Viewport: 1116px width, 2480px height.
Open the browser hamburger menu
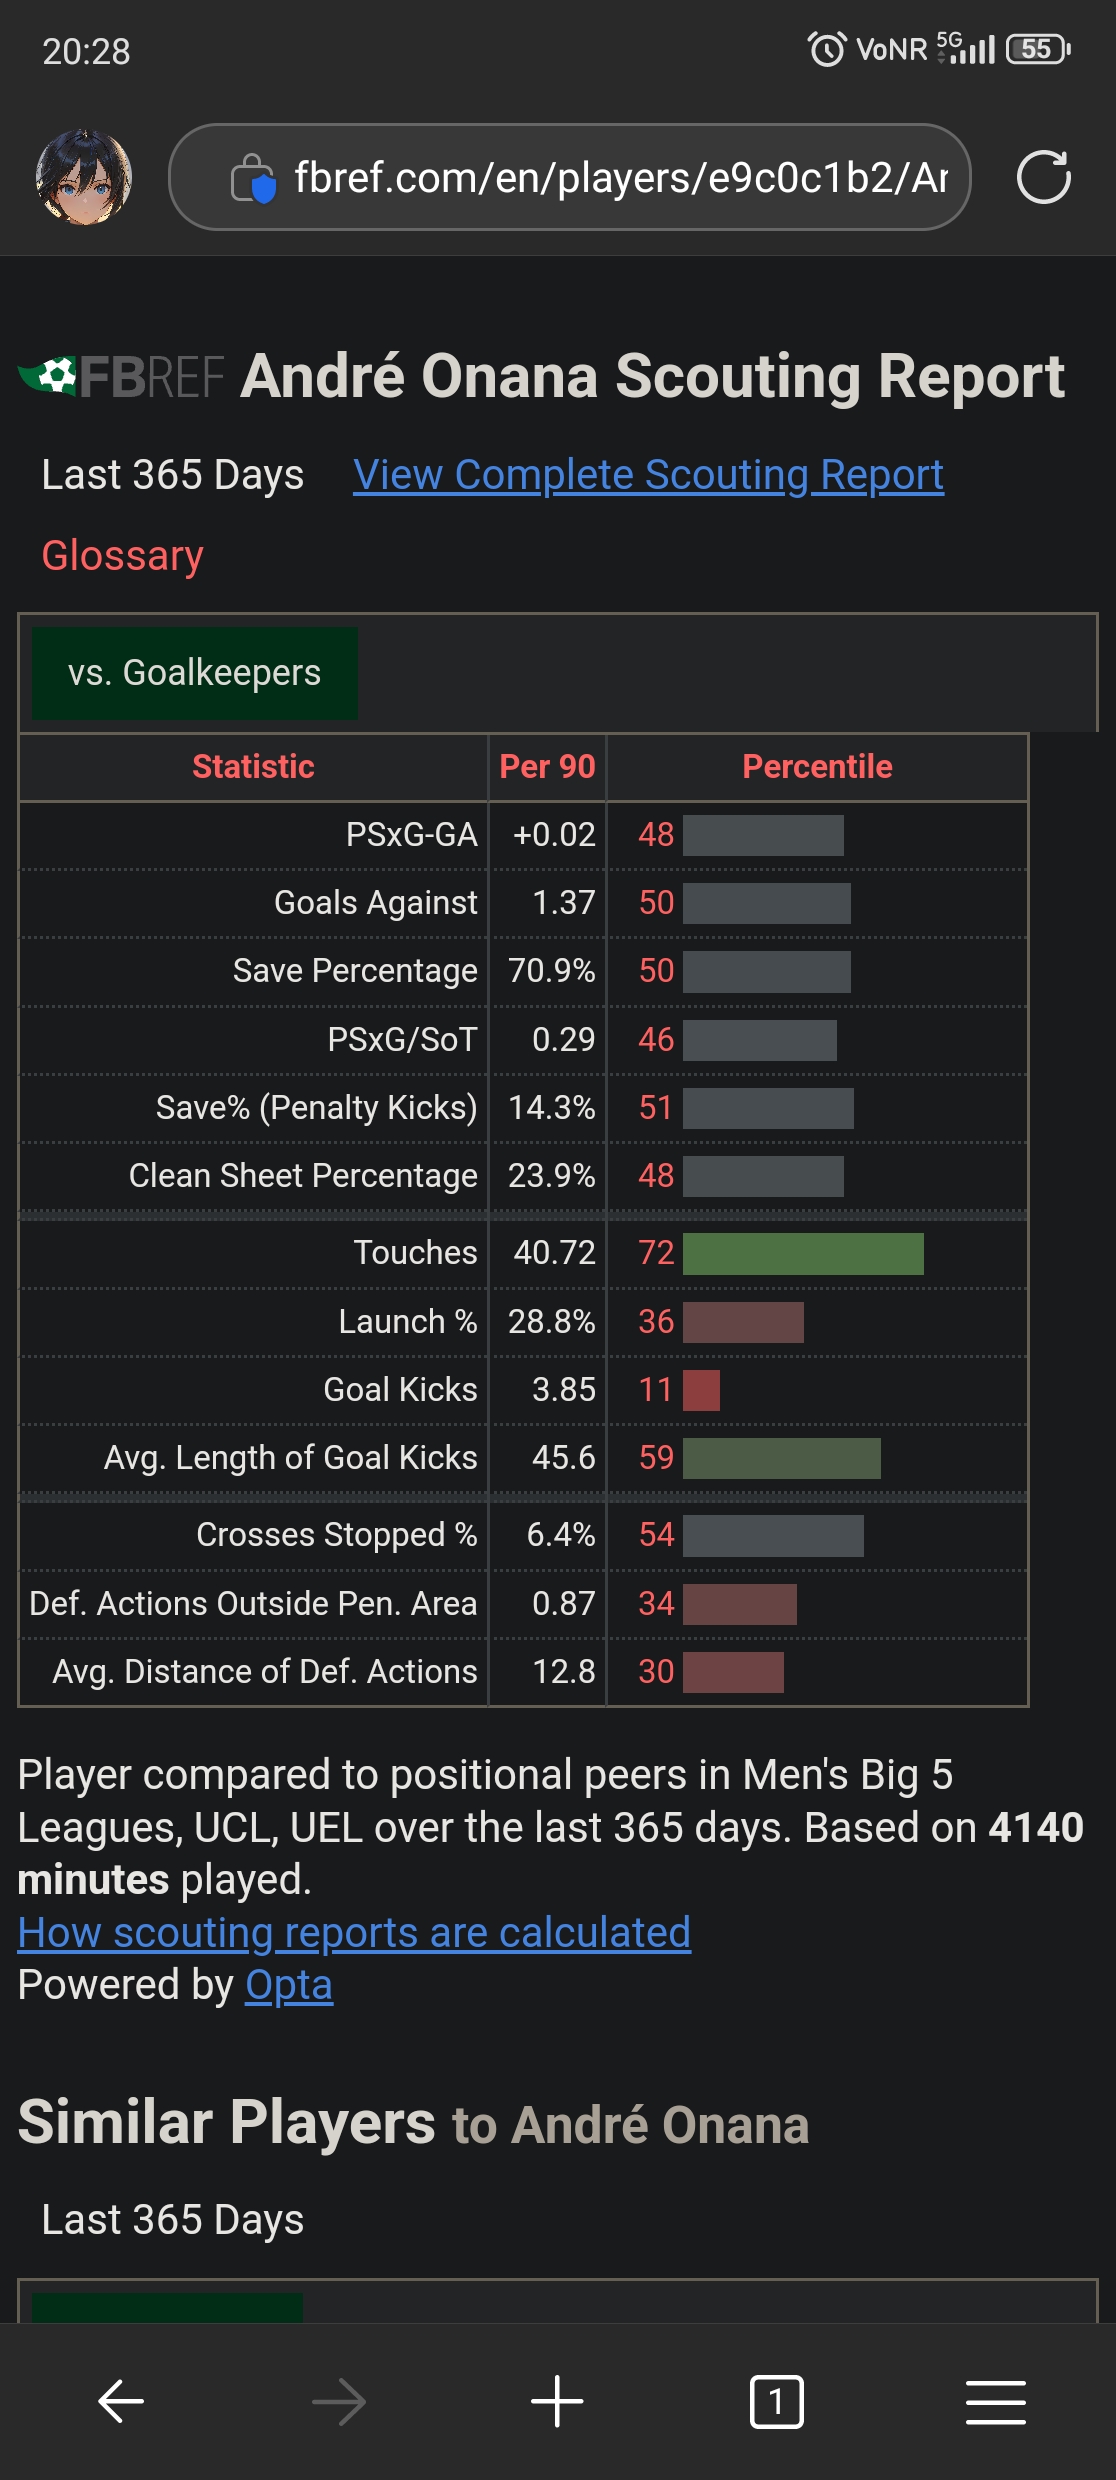(x=995, y=2401)
